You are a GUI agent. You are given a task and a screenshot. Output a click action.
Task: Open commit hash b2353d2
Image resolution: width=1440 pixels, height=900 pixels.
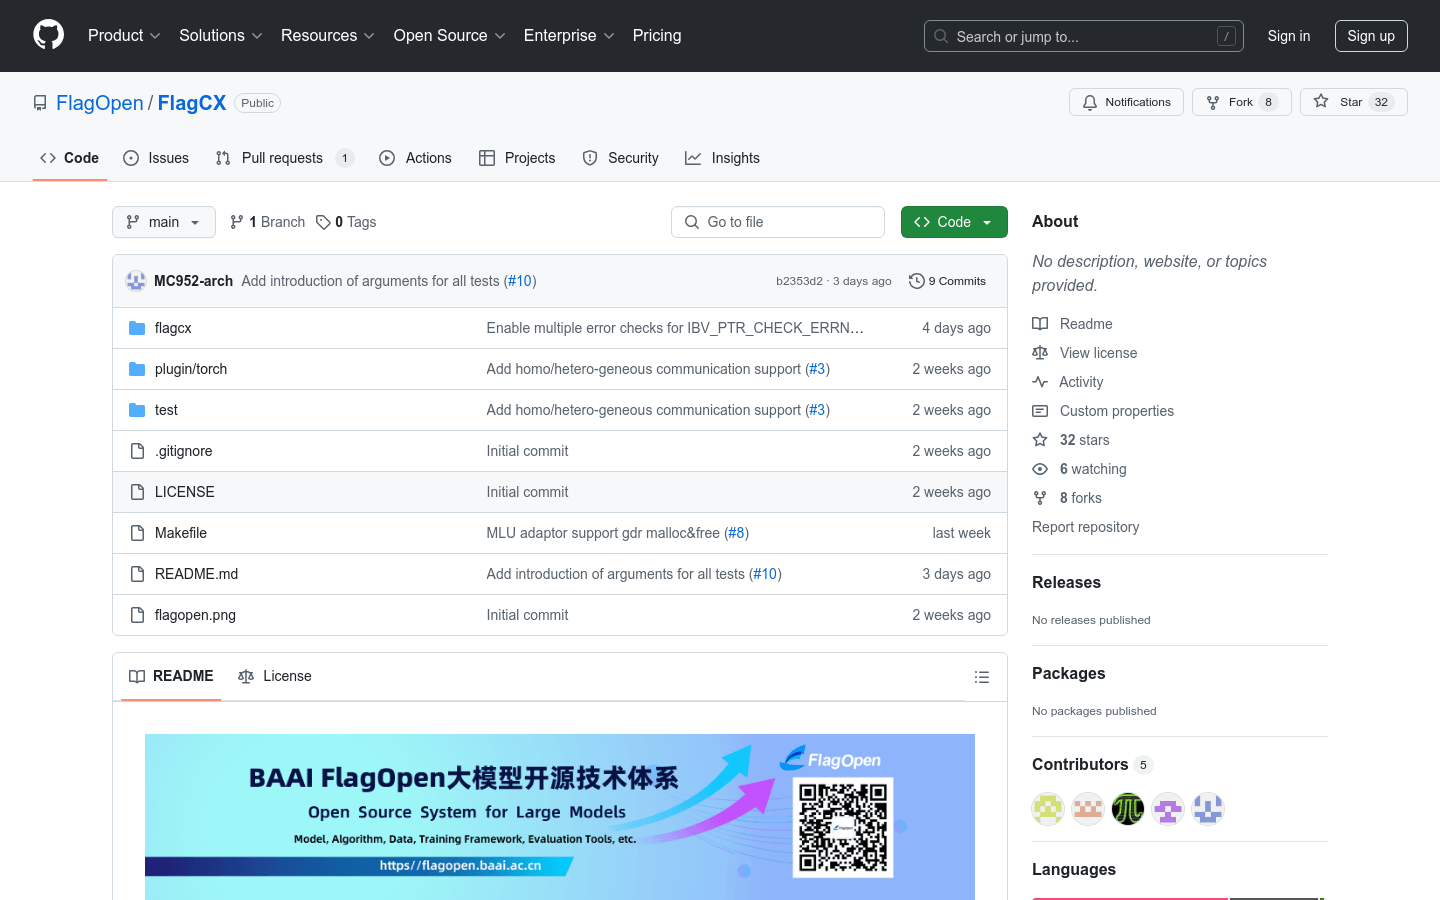(x=799, y=281)
